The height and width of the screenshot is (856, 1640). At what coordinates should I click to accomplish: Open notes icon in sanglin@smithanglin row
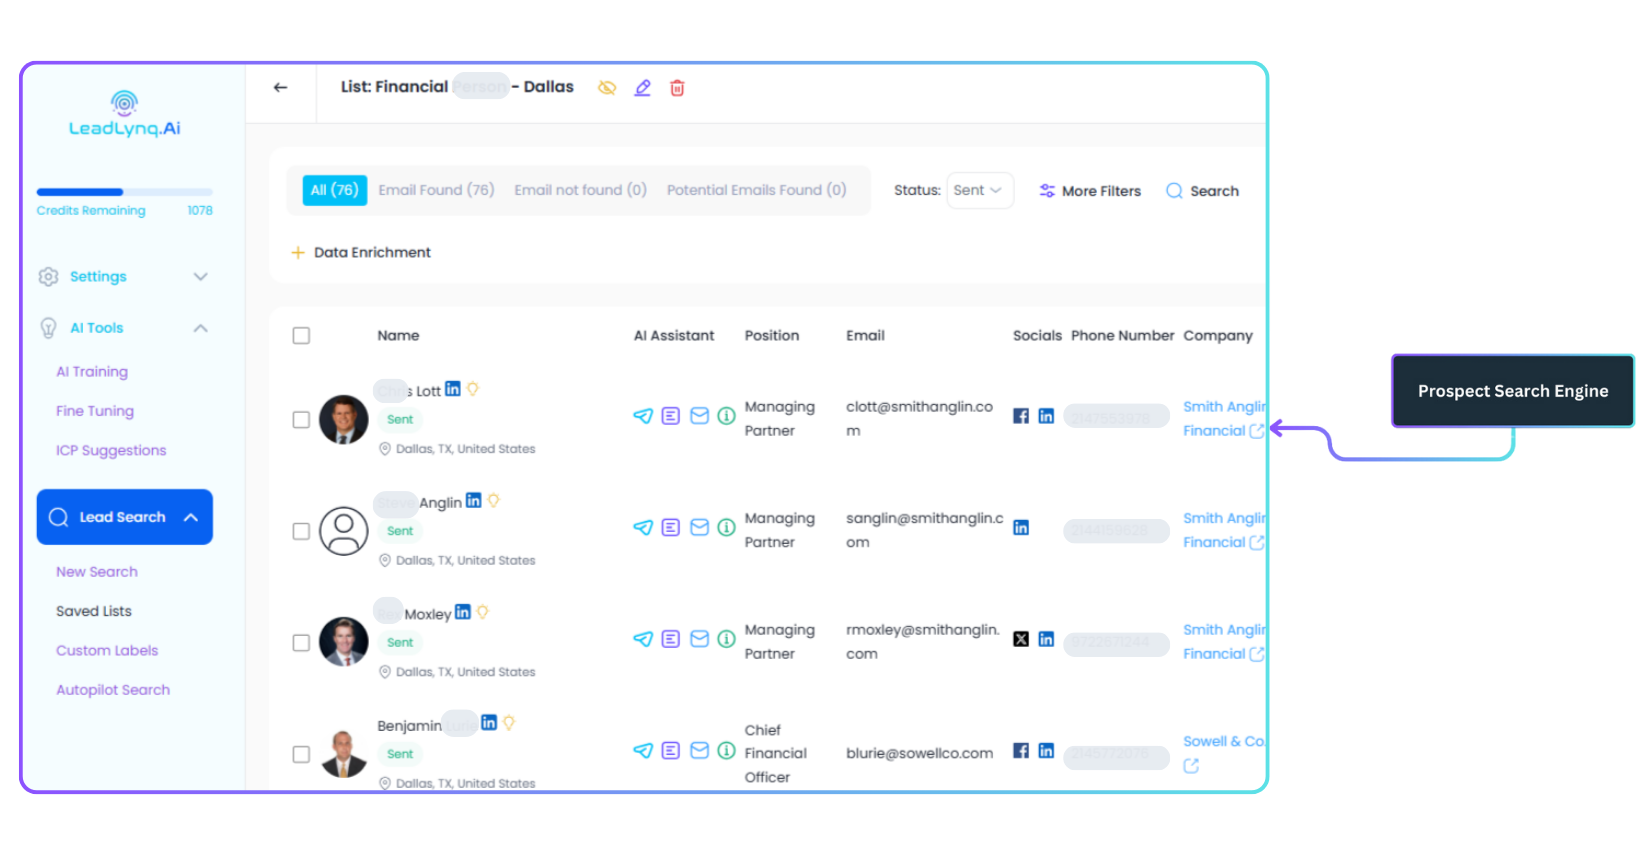point(671,527)
